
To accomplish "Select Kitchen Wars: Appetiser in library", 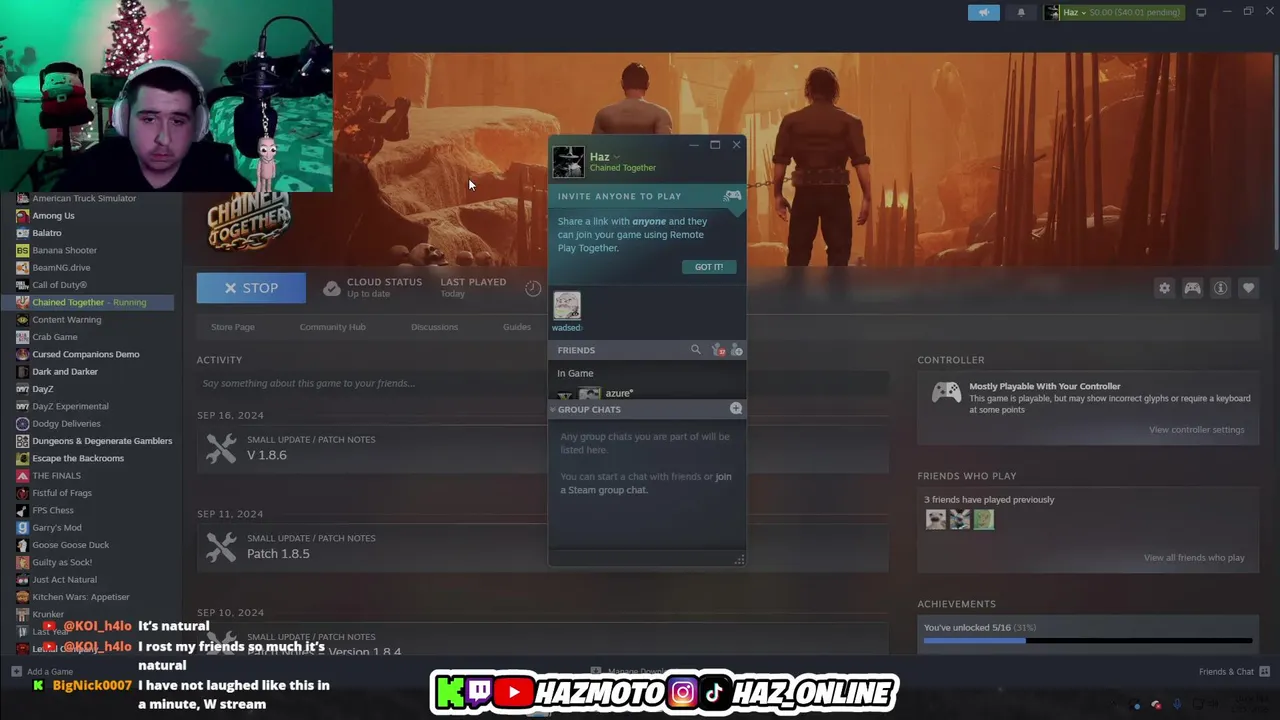I will tap(81, 597).
